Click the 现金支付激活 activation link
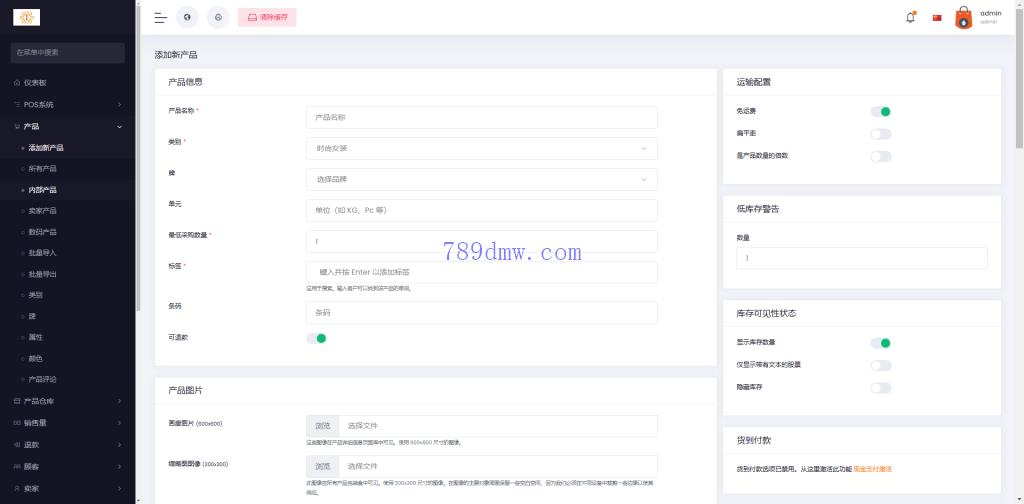Screen dimensions: 1024x504 tap(872, 468)
